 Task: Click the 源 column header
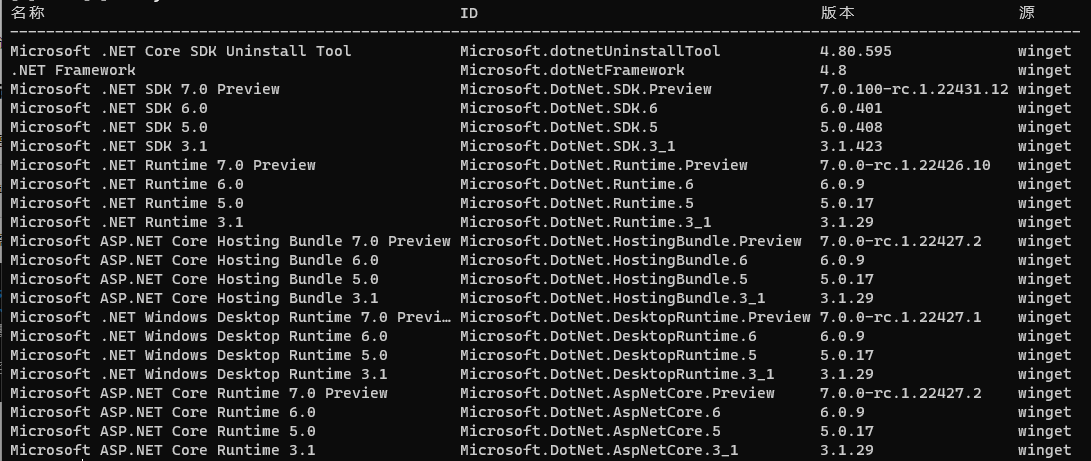tap(1026, 13)
